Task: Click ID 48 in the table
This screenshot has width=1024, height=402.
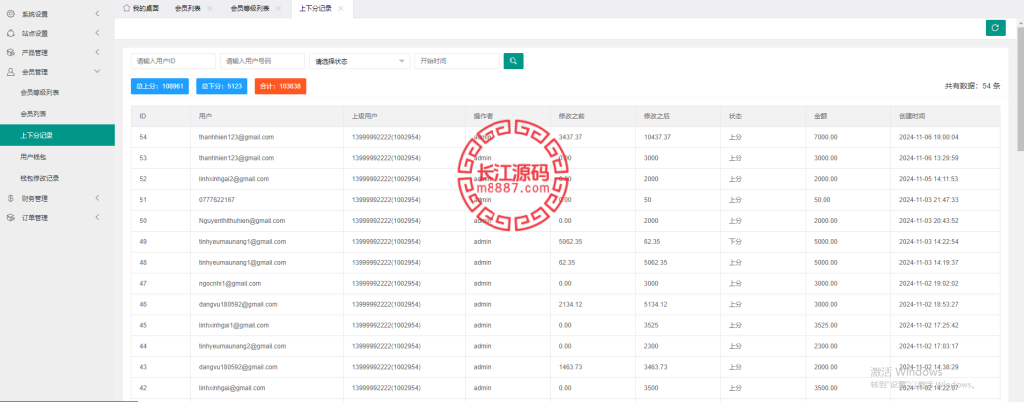Action: tap(143, 262)
